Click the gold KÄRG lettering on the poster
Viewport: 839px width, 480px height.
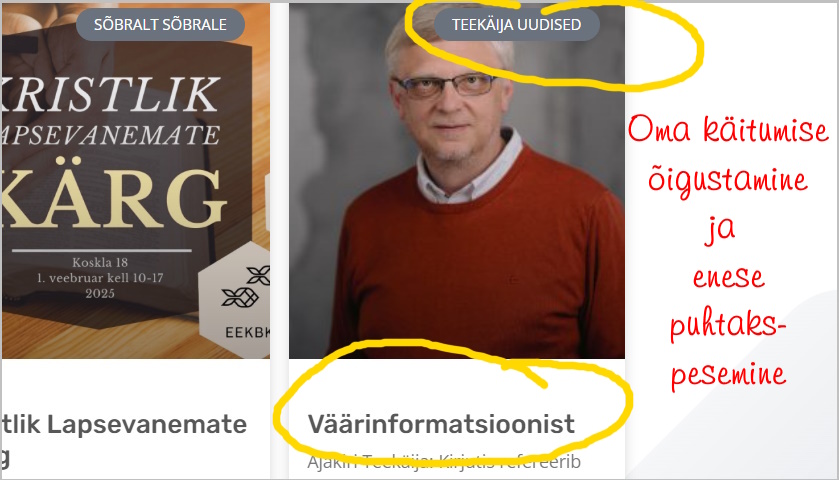coord(113,197)
